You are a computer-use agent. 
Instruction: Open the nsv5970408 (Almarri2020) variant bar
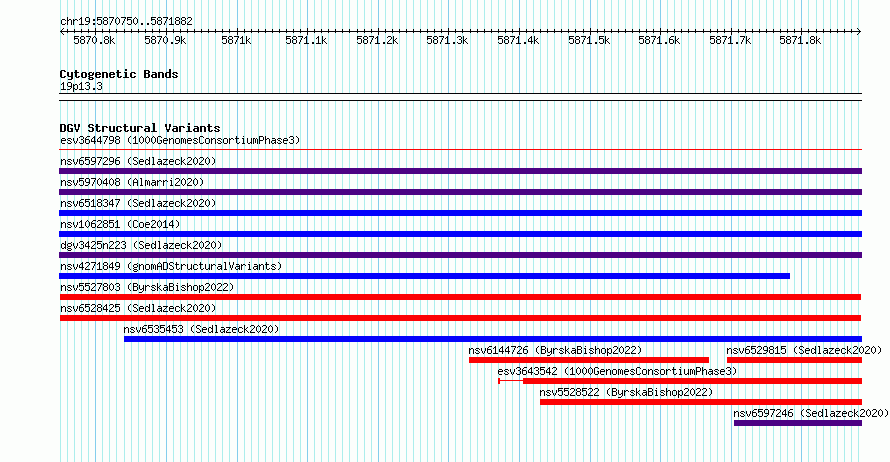coord(460,192)
